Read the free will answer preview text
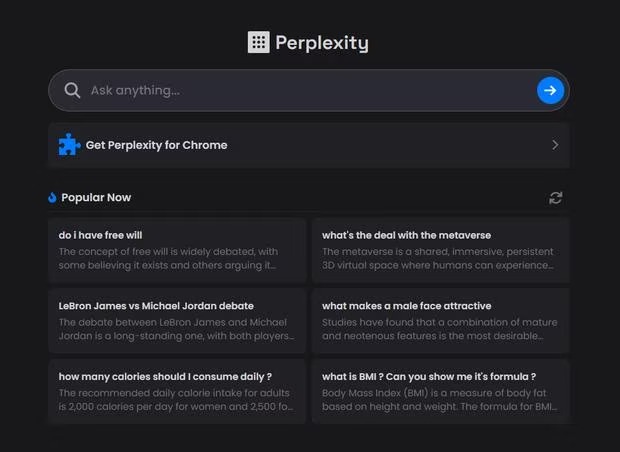620x452 pixels. tap(168, 259)
